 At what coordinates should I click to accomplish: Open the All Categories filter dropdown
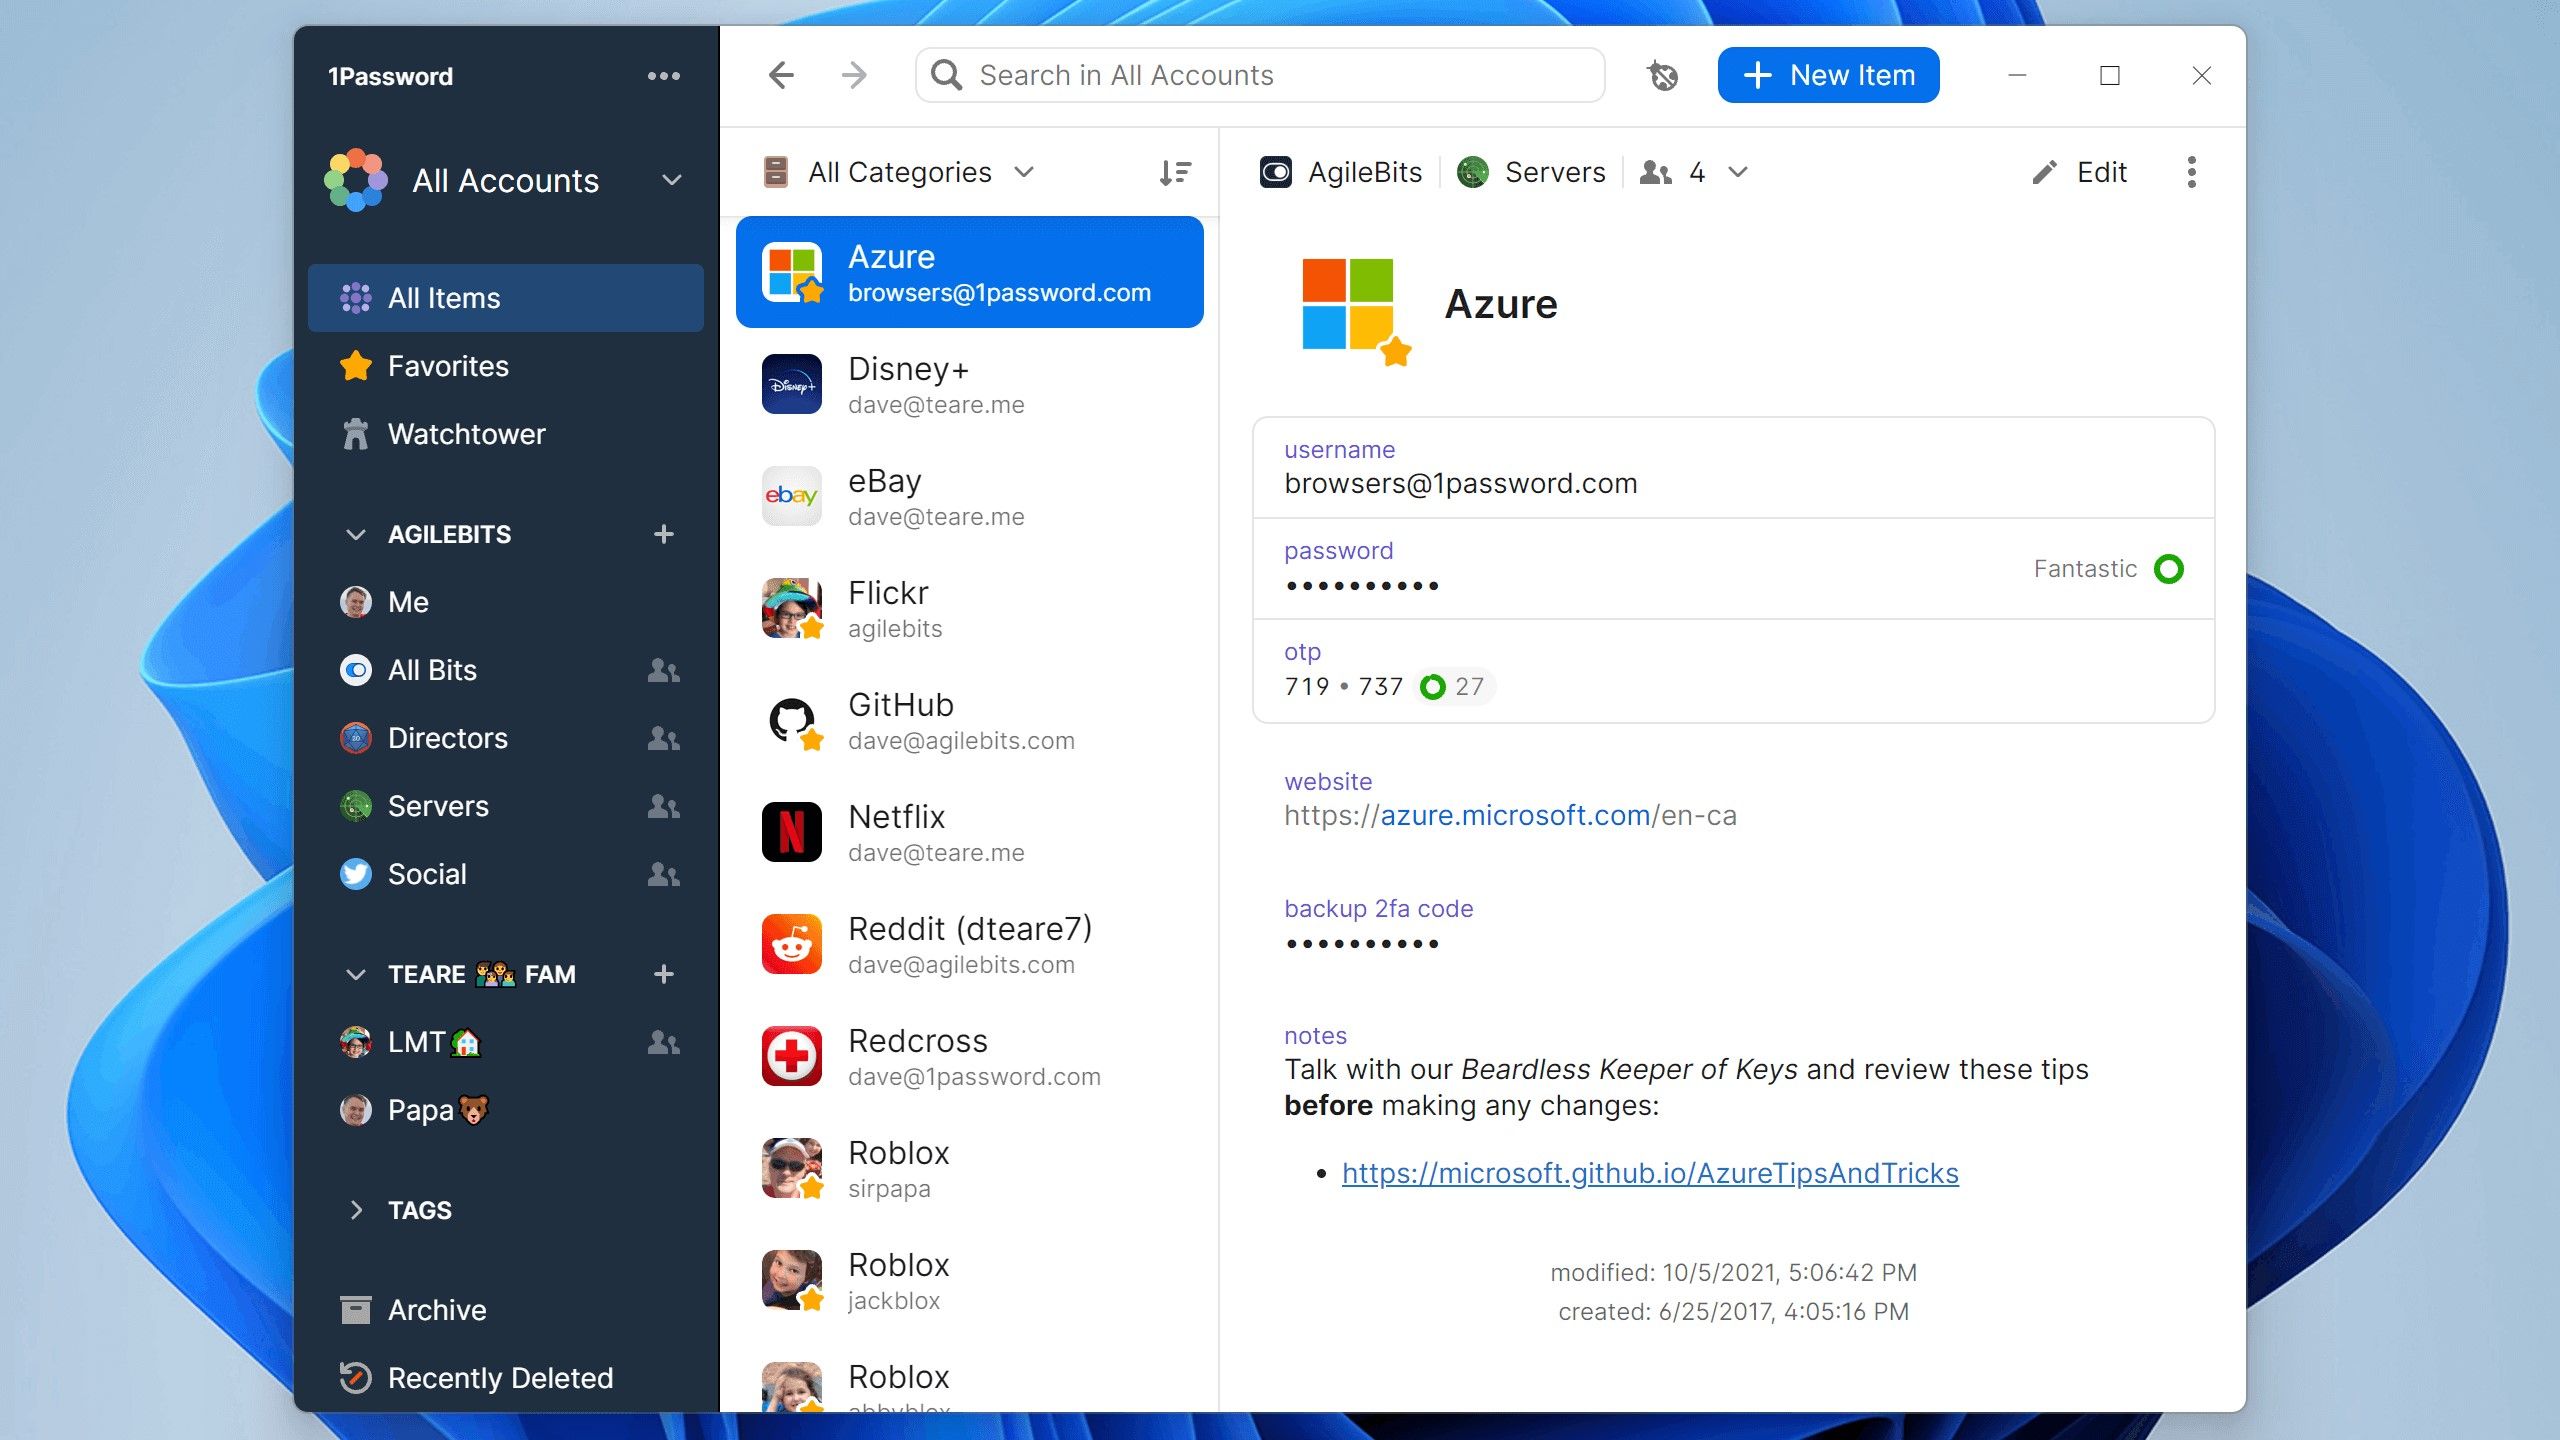(x=899, y=172)
